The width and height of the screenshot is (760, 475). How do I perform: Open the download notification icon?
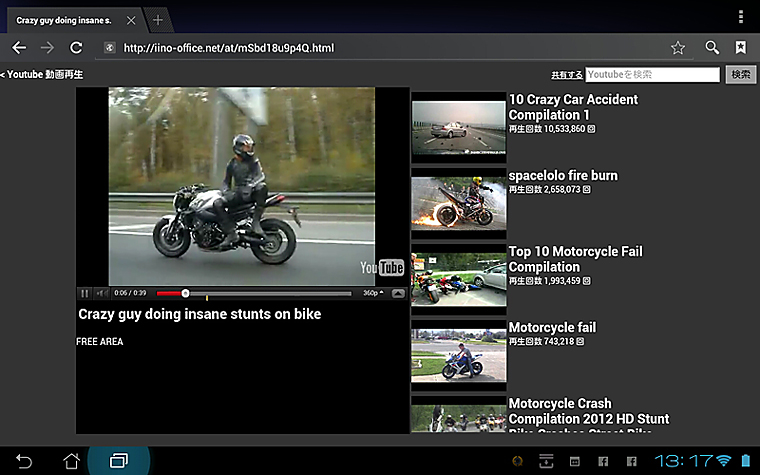(546, 461)
